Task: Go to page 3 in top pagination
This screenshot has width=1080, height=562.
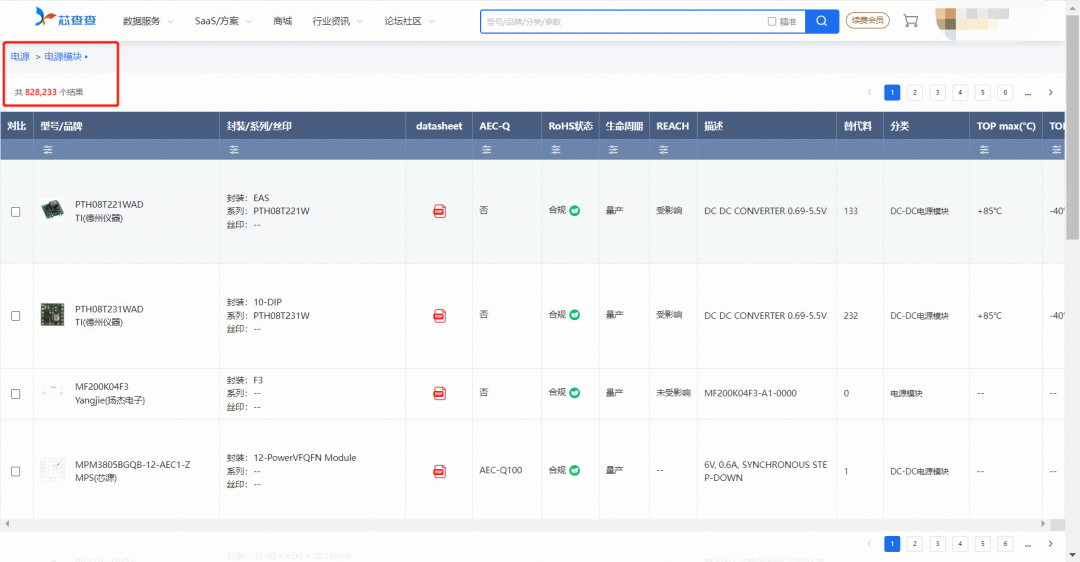Action: click(x=937, y=92)
